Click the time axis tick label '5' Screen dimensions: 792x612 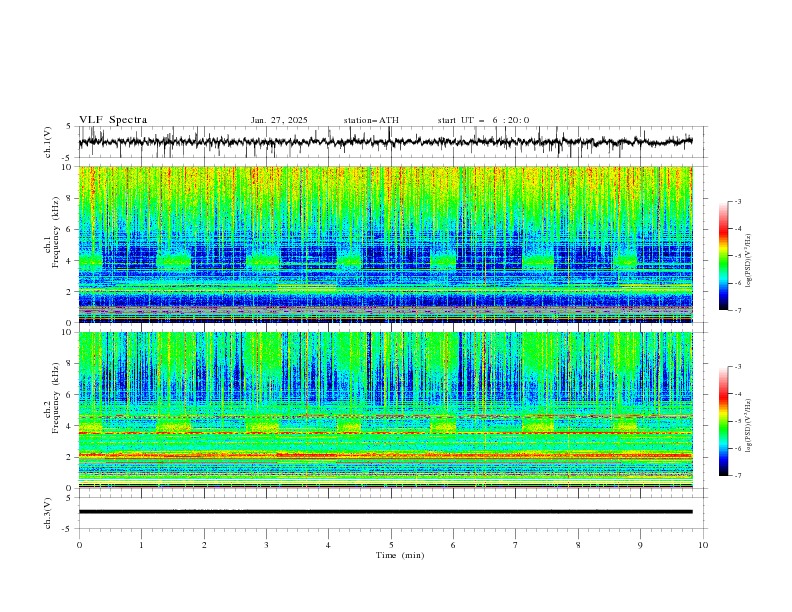point(391,545)
